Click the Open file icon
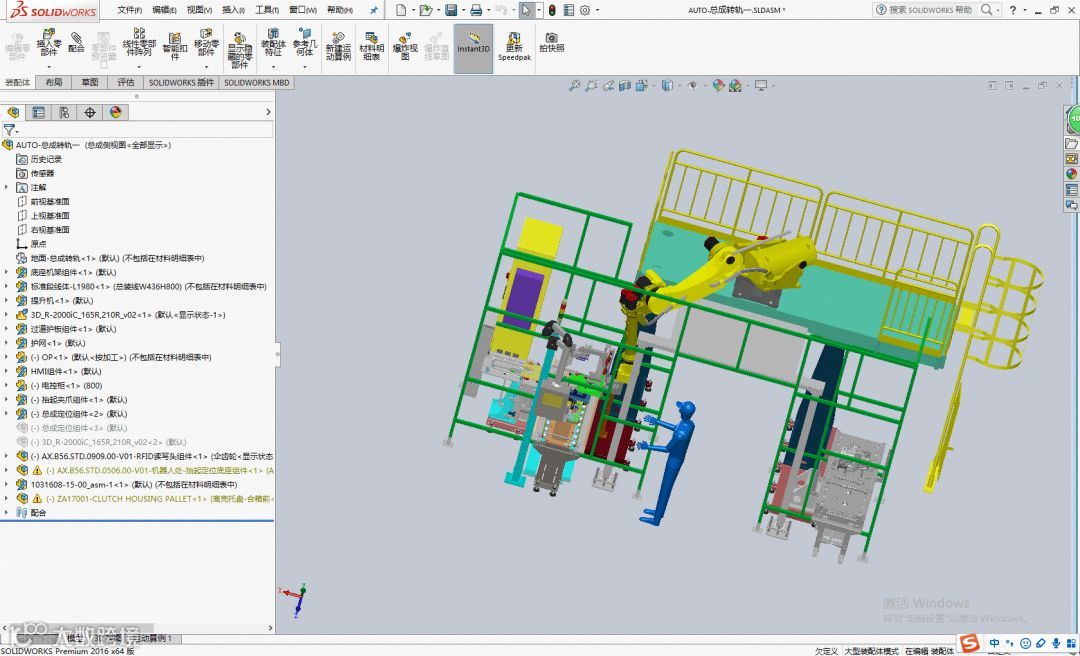 click(x=426, y=10)
